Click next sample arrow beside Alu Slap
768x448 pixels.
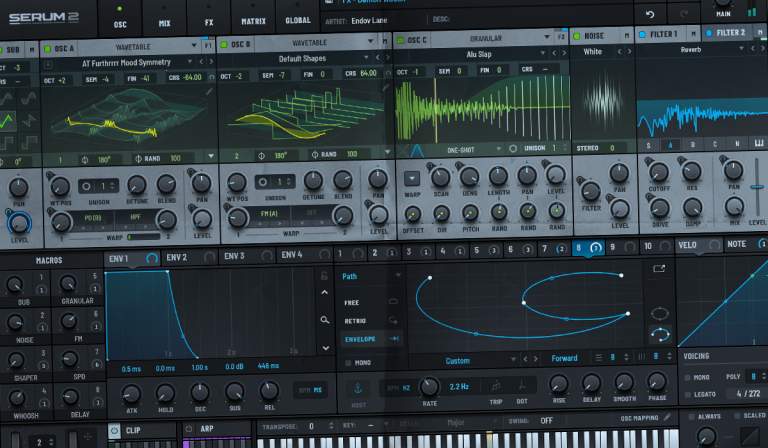564,53
